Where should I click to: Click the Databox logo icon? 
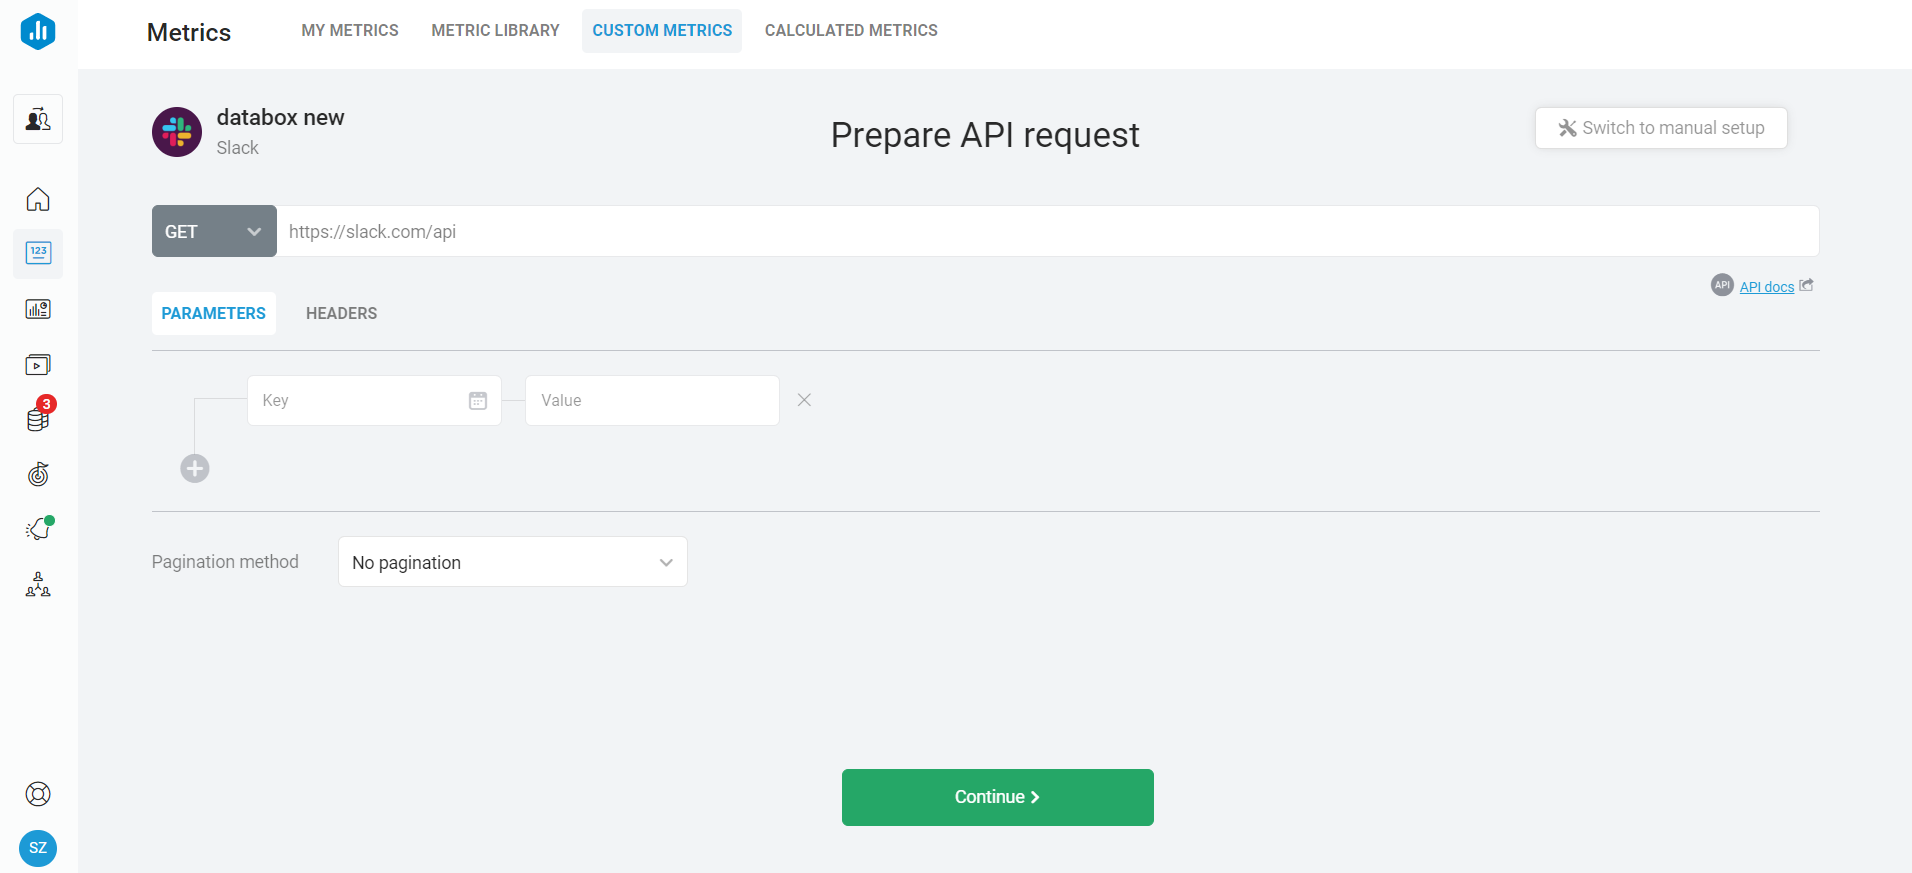pyautogui.click(x=38, y=31)
